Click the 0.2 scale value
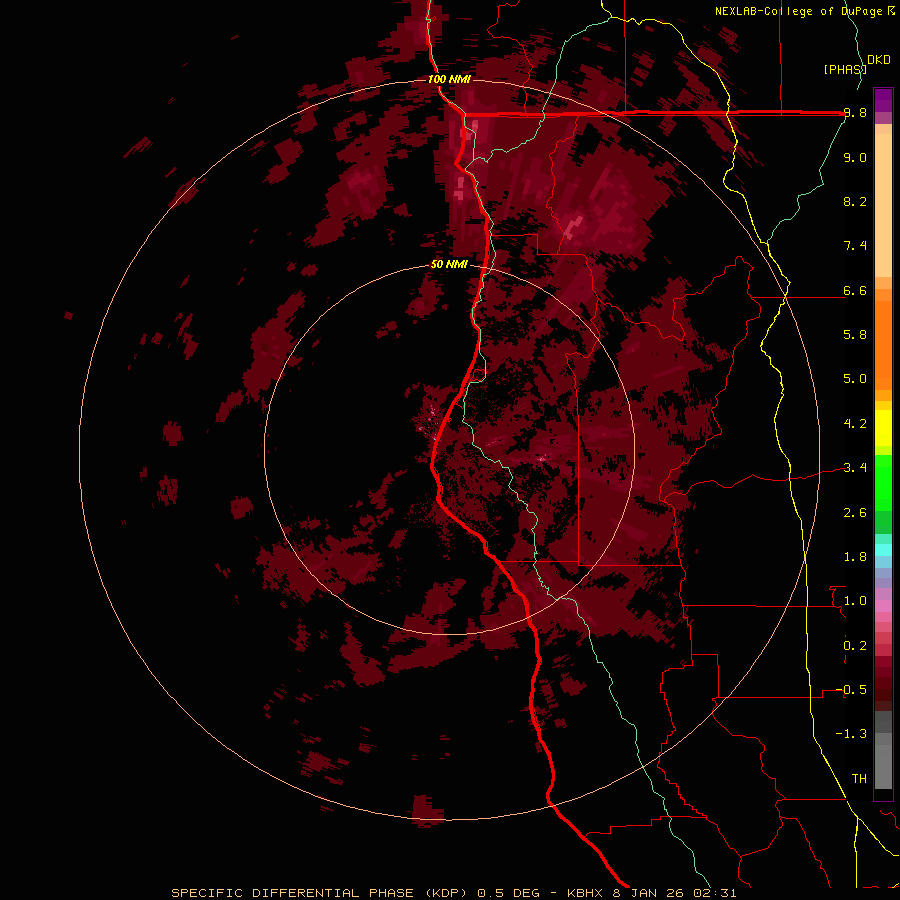The width and height of the screenshot is (900, 900). pyautogui.click(x=855, y=646)
